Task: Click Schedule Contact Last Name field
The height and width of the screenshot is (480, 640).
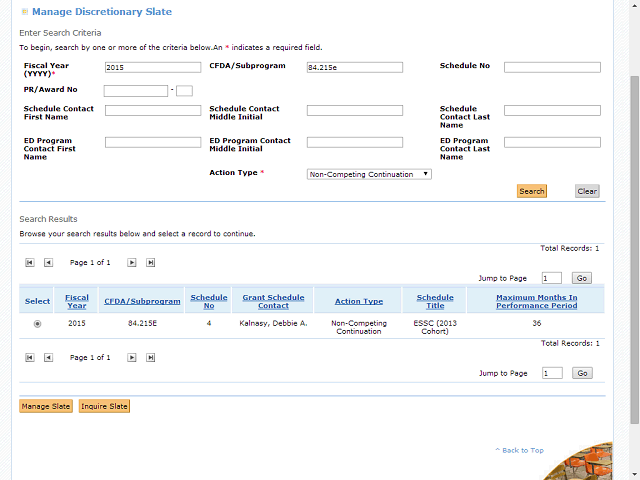Action: (552, 110)
